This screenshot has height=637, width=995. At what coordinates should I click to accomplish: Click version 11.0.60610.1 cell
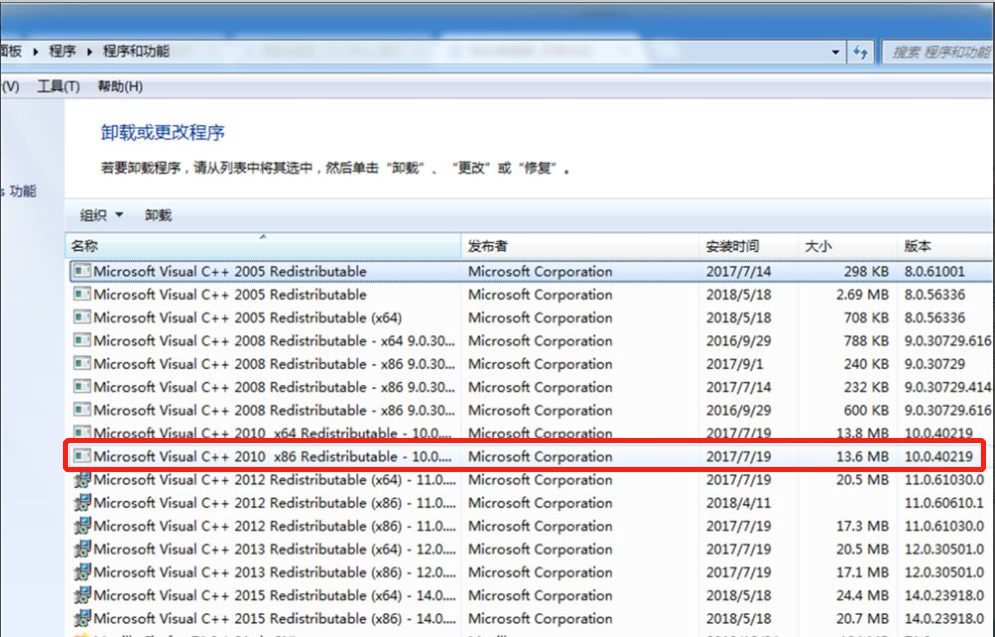pos(944,502)
